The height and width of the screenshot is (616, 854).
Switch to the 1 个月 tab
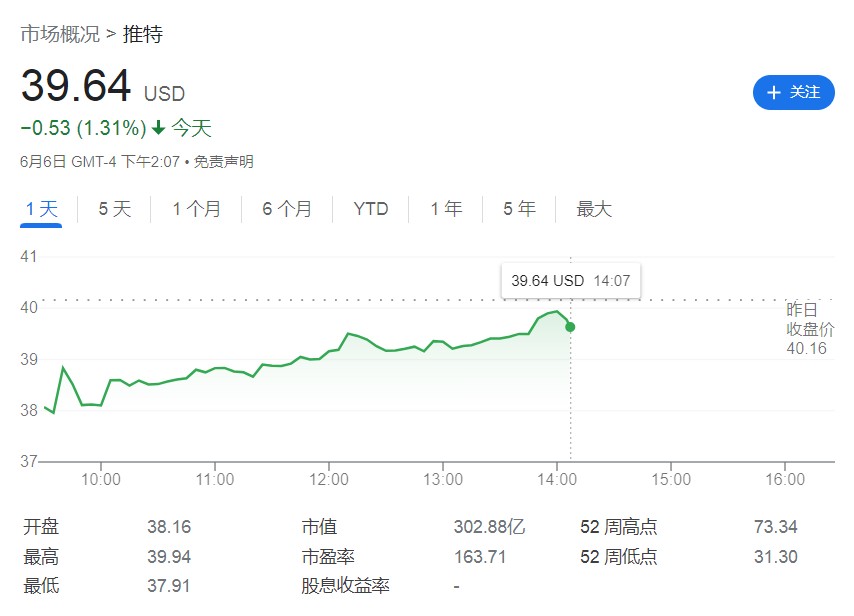[x=196, y=209]
